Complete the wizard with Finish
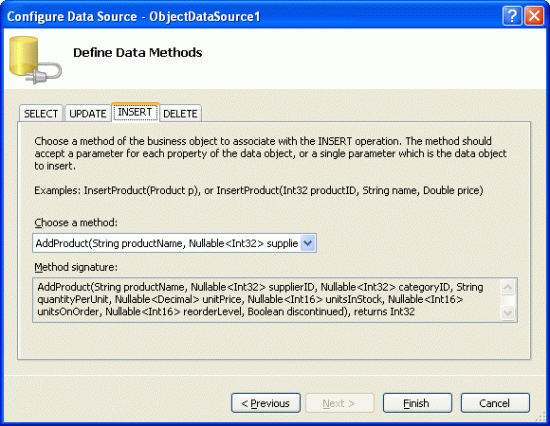 coord(417,403)
